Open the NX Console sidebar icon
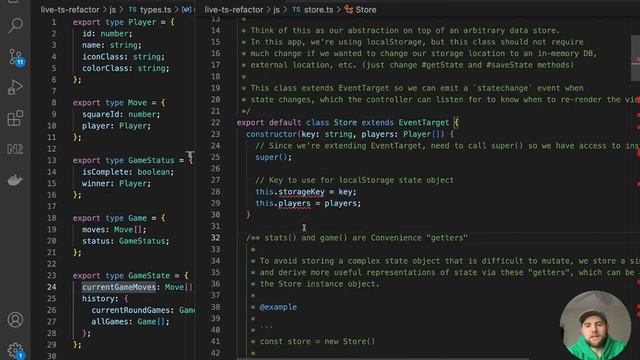 [x=15, y=149]
